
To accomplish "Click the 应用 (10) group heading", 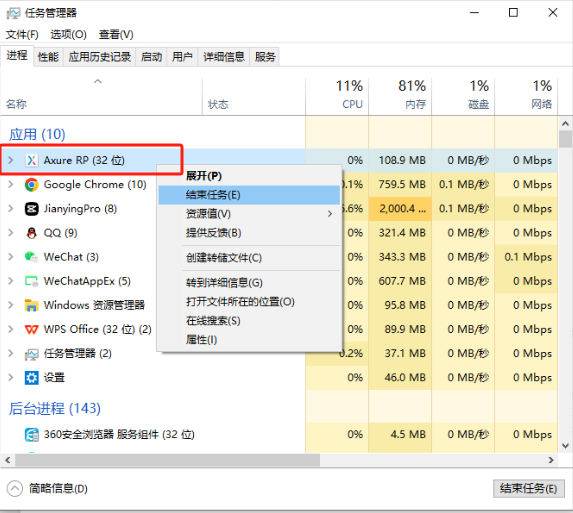I will [37, 134].
